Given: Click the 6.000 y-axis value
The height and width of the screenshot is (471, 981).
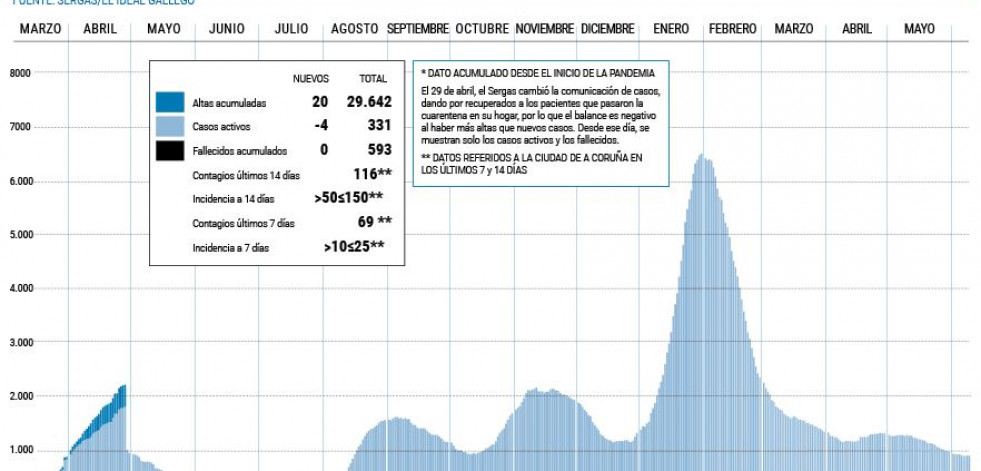Looking at the screenshot, I should (20, 181).
